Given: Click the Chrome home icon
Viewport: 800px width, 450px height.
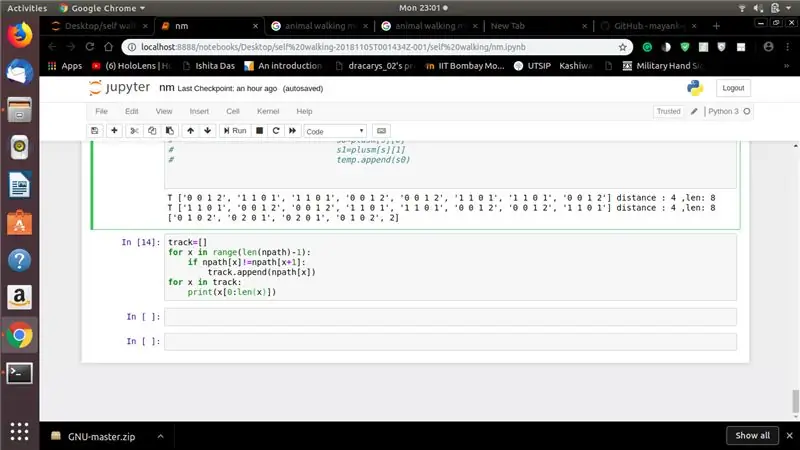Looking at the screenshot, I should click(108, 47).
